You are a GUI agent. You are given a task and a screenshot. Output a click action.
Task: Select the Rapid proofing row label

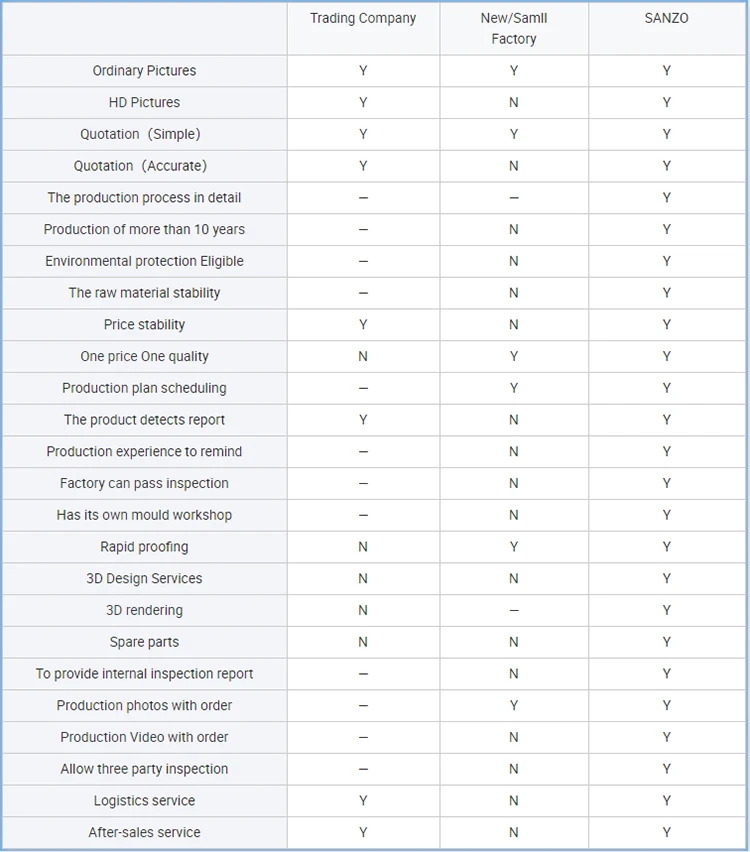click(x=144, y=547)
